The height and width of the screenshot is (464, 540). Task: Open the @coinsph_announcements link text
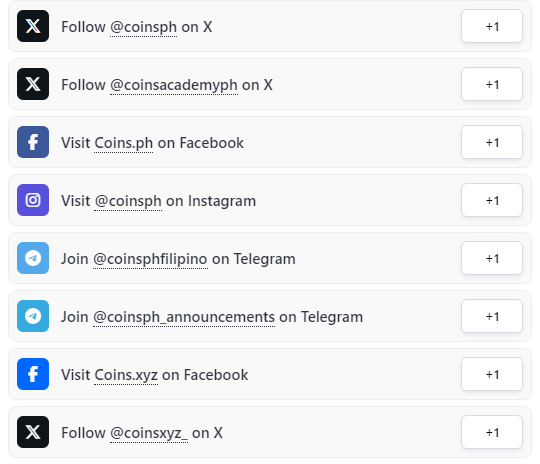pos(184,317)
